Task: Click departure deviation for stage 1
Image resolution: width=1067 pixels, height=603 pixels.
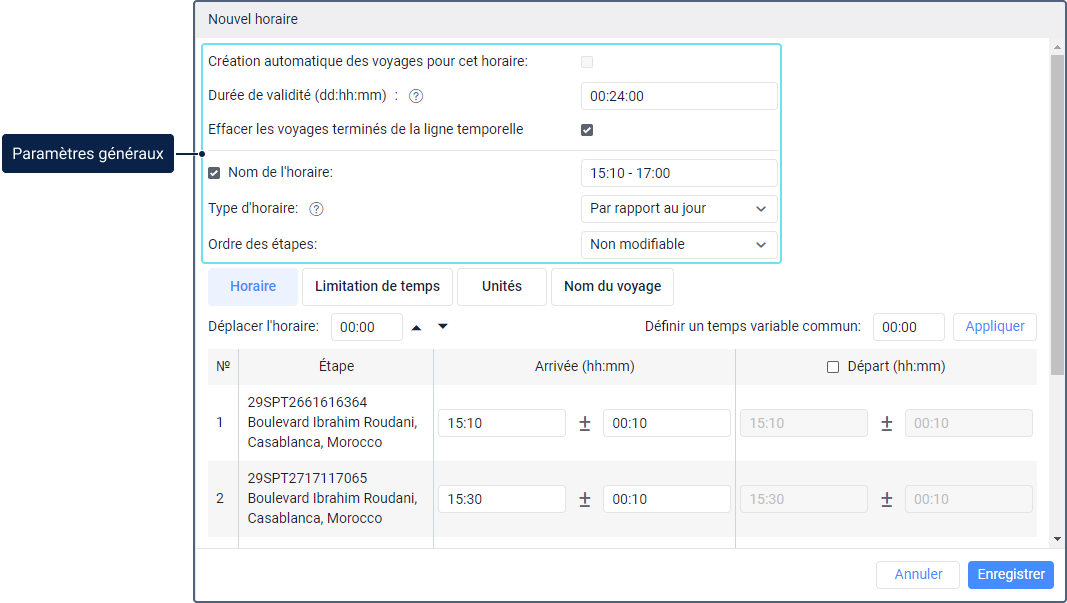Action: tap(969, 423)
